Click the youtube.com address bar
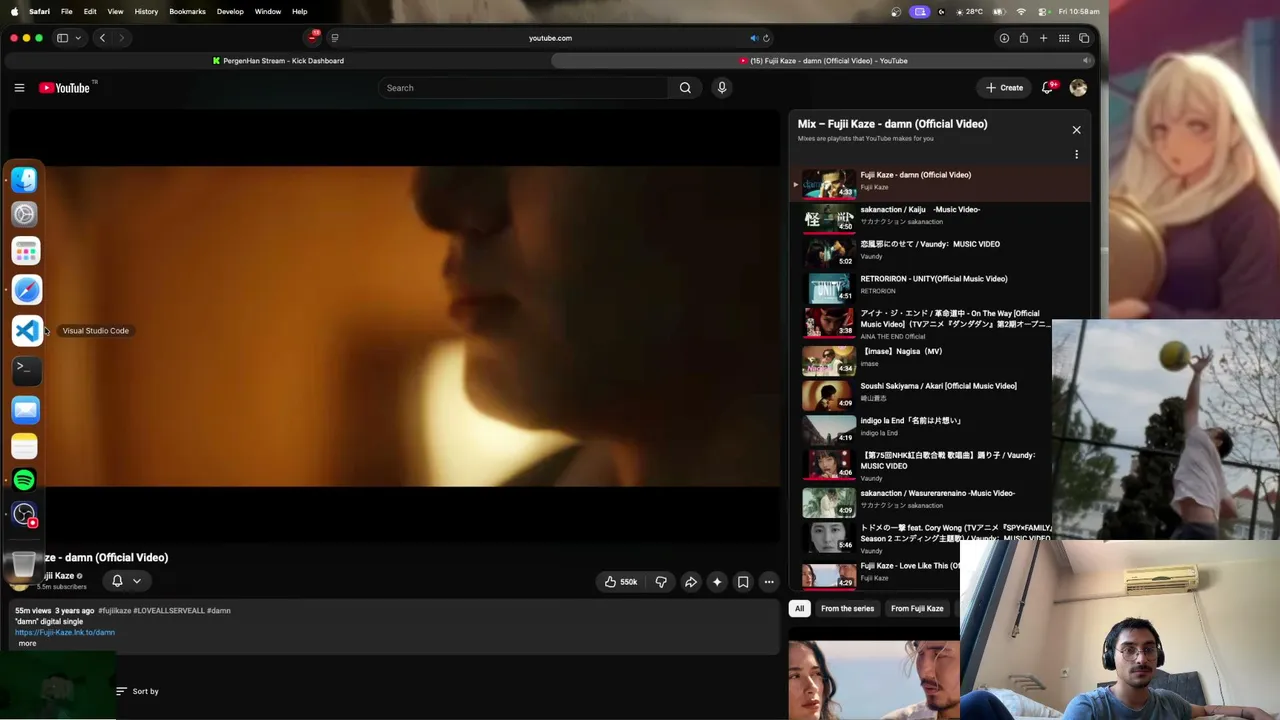Viewport: 1280px width, 720px height. 550,38
